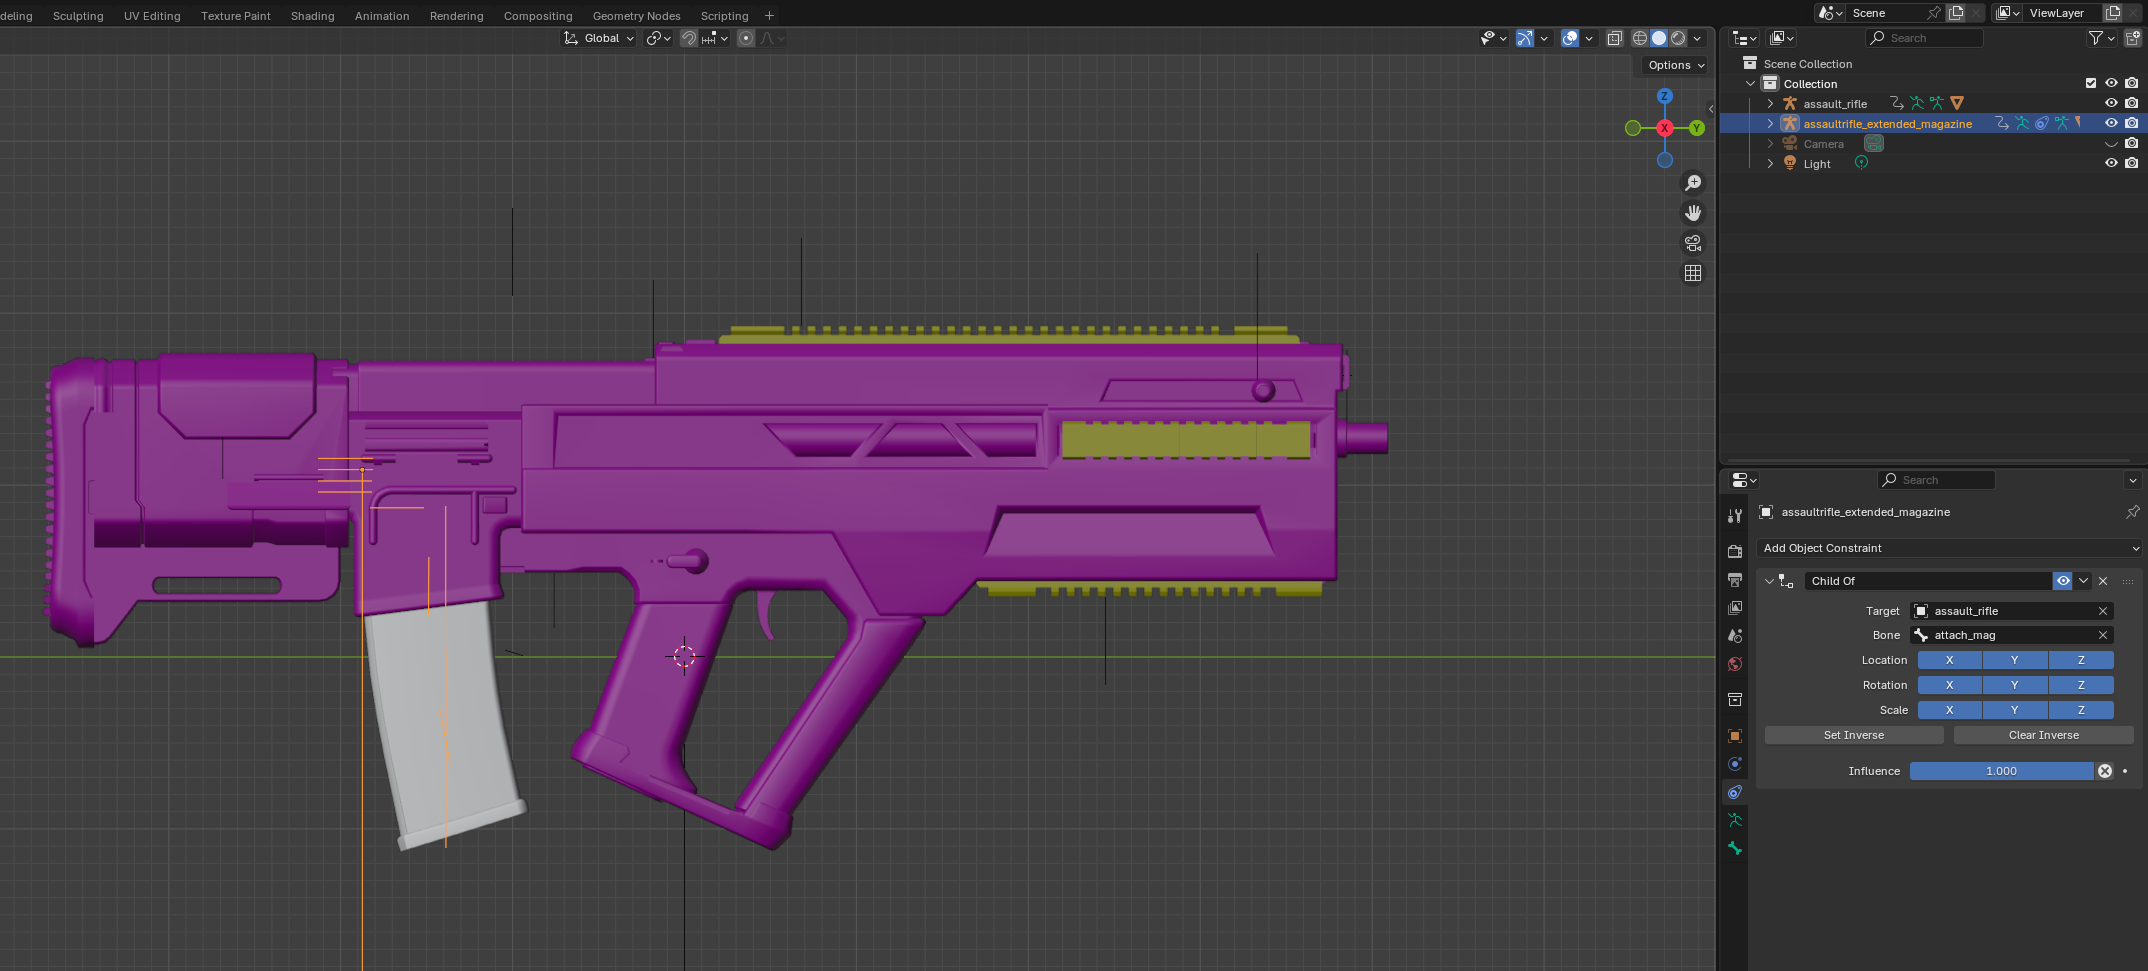
Task: Uncheck the Collection checkbox in the outliner
Action: click(2090, 83)
